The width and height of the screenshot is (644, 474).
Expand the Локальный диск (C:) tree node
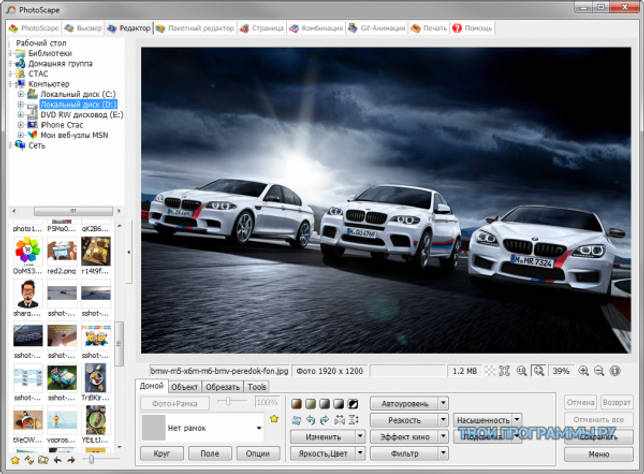click(21, 94)
